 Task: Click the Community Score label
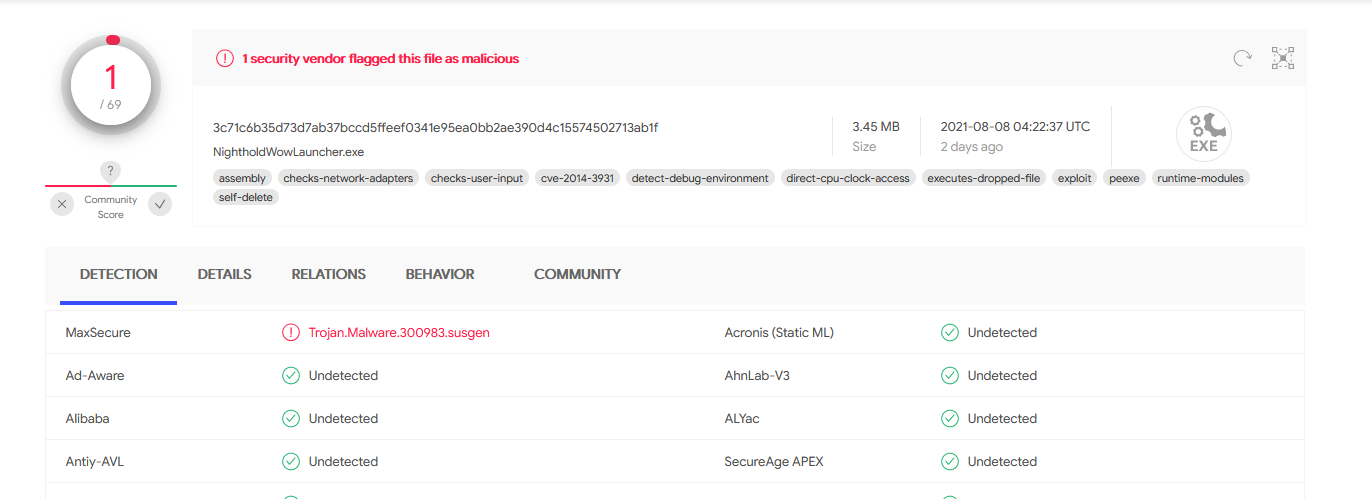[111, 207]
